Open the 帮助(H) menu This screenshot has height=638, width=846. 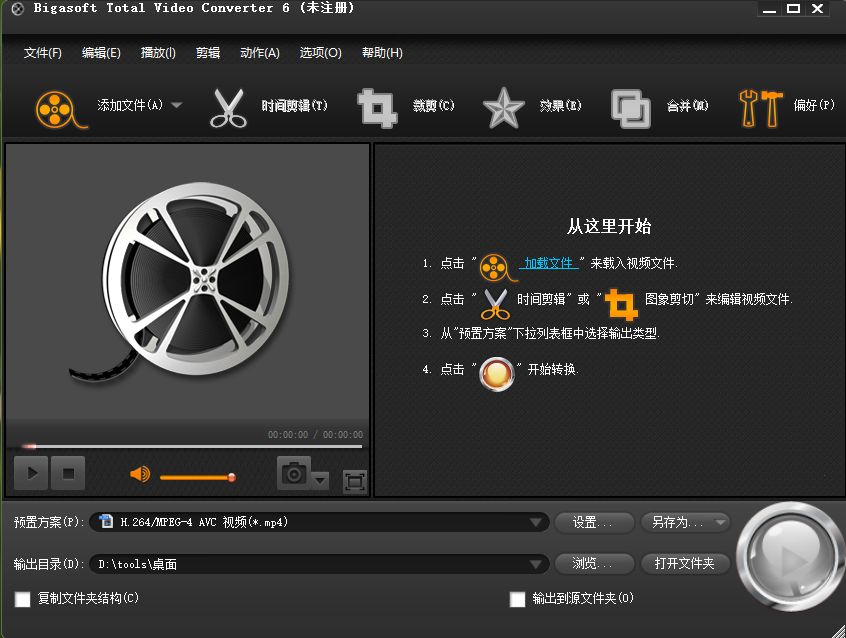click(x=382, y=53)
